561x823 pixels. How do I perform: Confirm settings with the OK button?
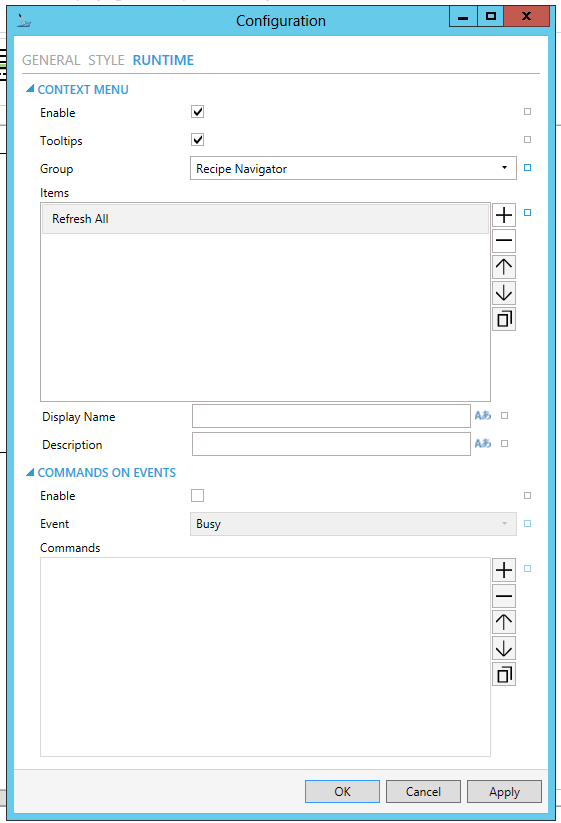click(342, 792)
